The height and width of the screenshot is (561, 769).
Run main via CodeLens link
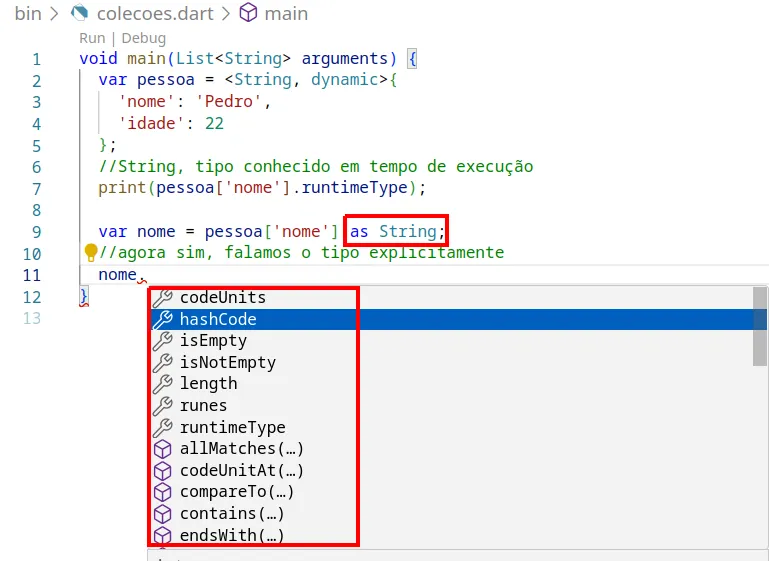92,38
